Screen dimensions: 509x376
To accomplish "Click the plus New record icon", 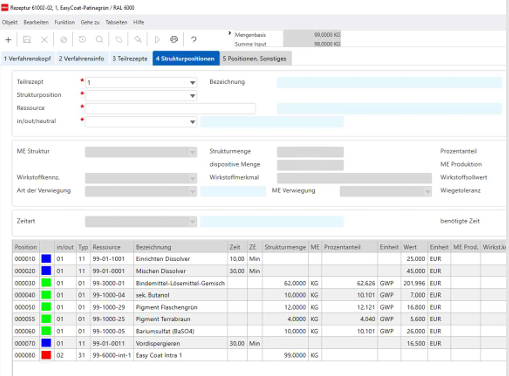I will coord(8,40).
